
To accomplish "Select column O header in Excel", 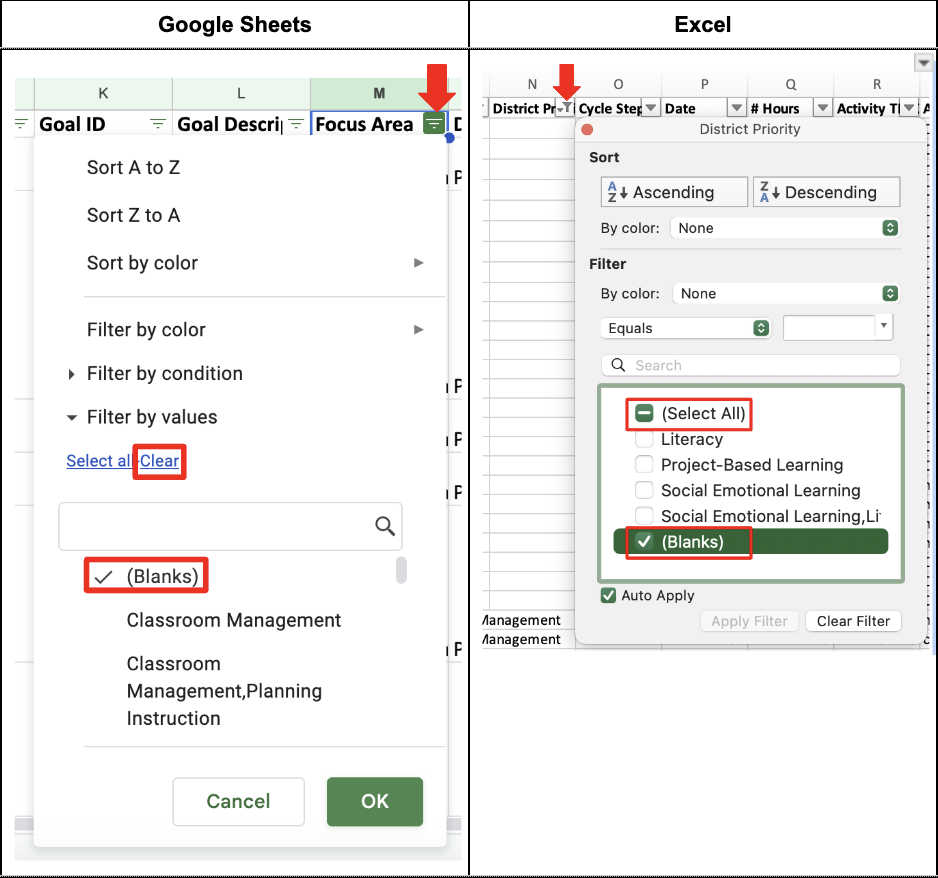I will coord(619,84).
